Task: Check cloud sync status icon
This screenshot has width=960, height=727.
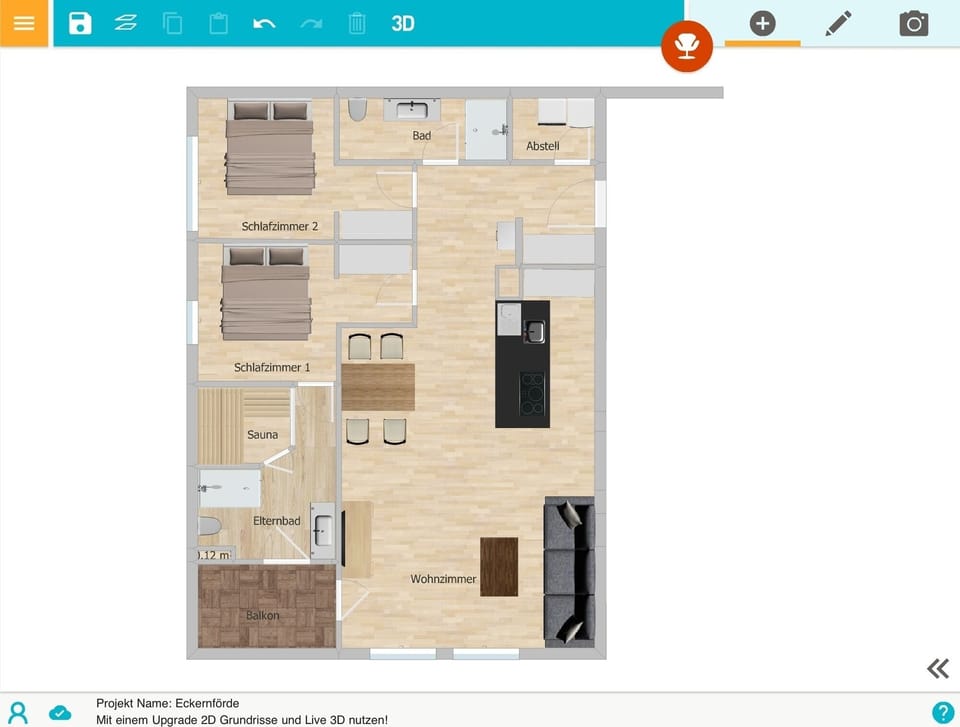Action: (60, 713)
